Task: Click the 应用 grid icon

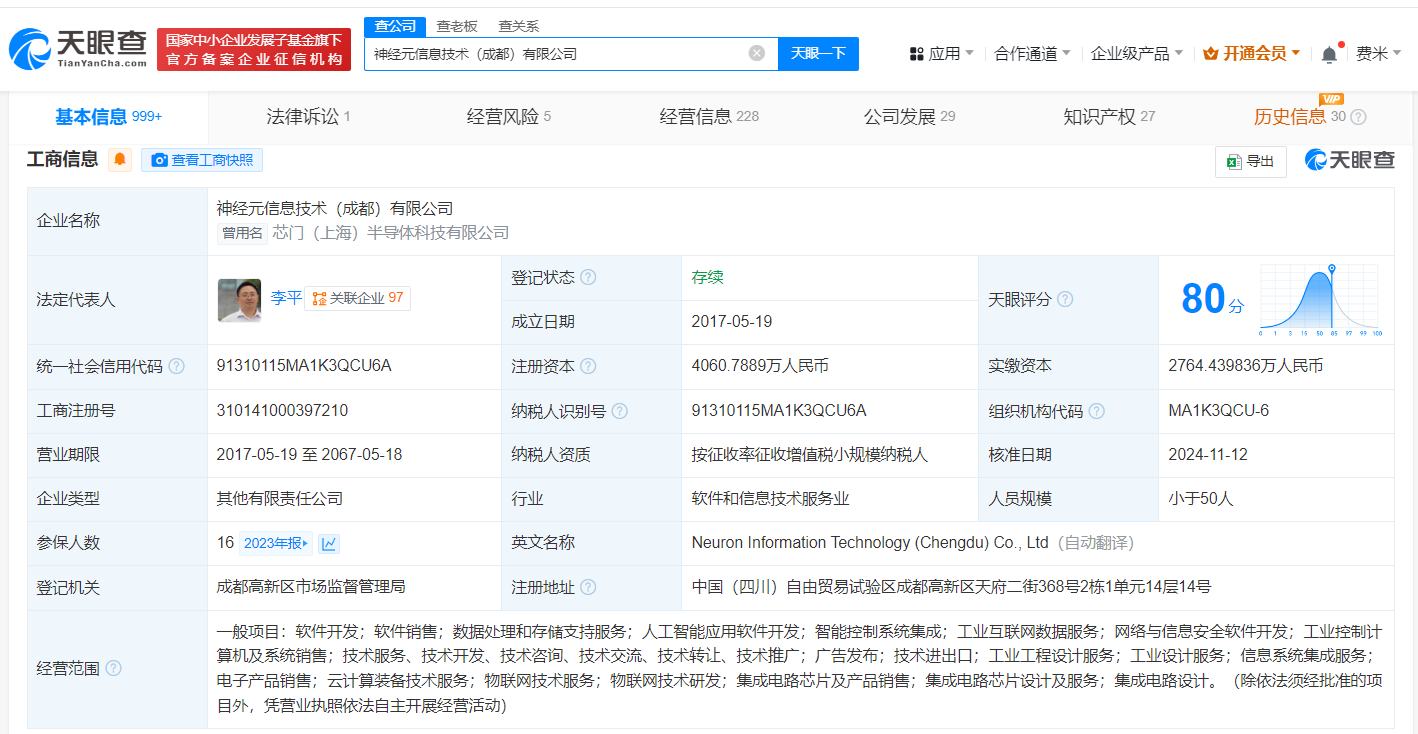Action: pos(917,54)
